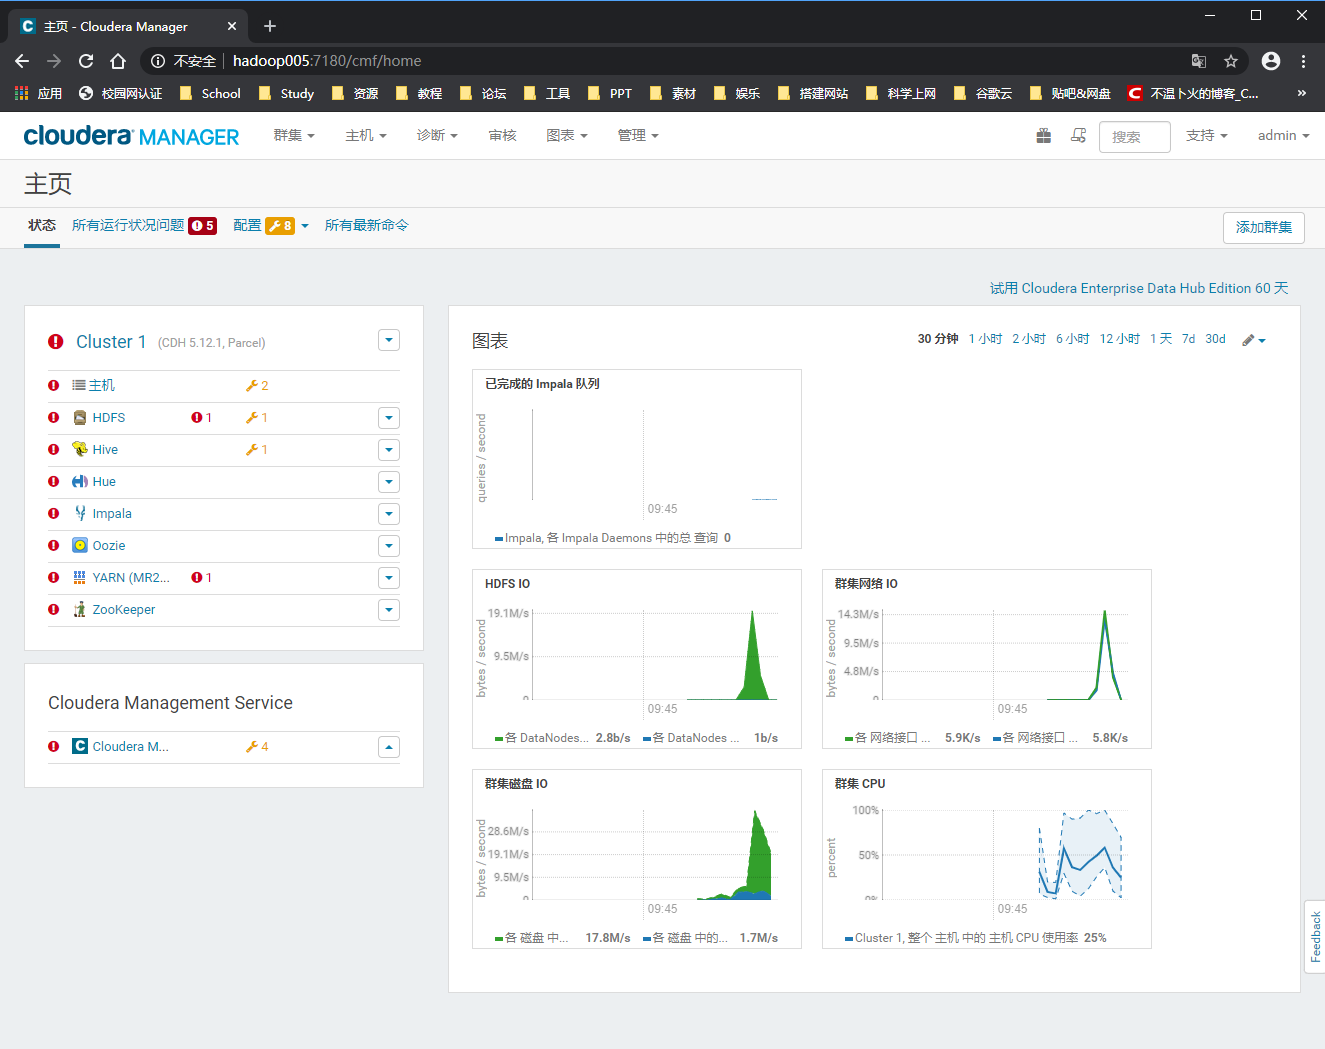Image resolution: width=1325 pixels, height=1049 pixels.
Task: Click the Cloudera Management Service C icon
Action: point(80,746)
